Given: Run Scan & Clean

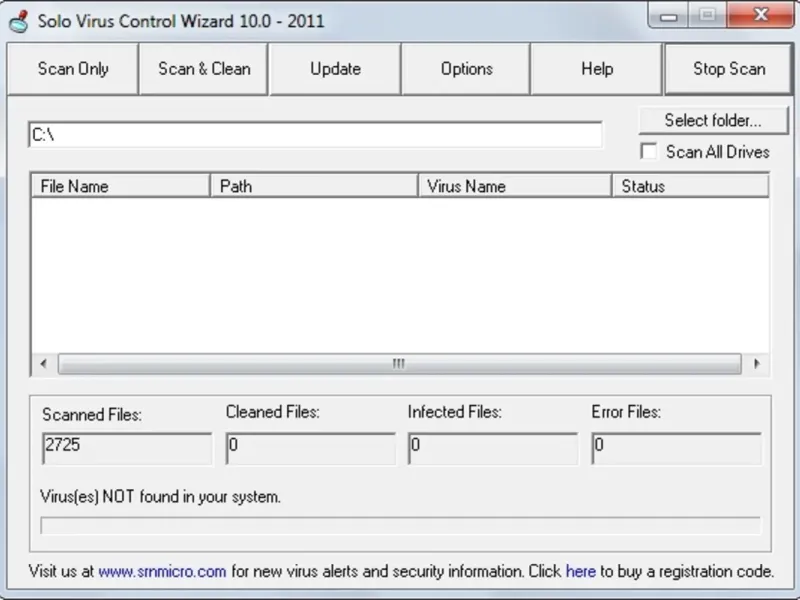Looking at the screenshot, I should click(204, 69).
